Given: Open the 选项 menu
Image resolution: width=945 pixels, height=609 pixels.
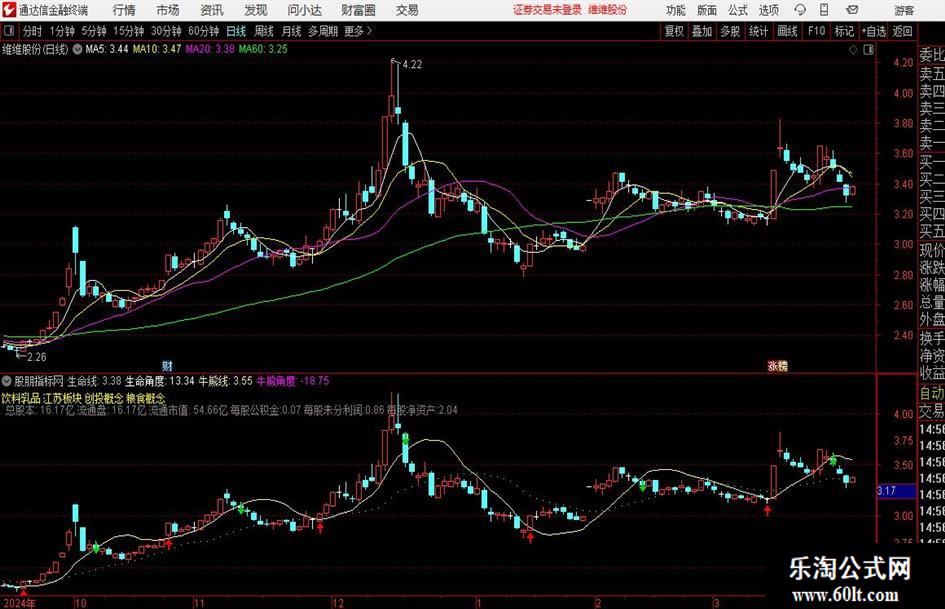Looking at the screenshot, I should point(769,10).
